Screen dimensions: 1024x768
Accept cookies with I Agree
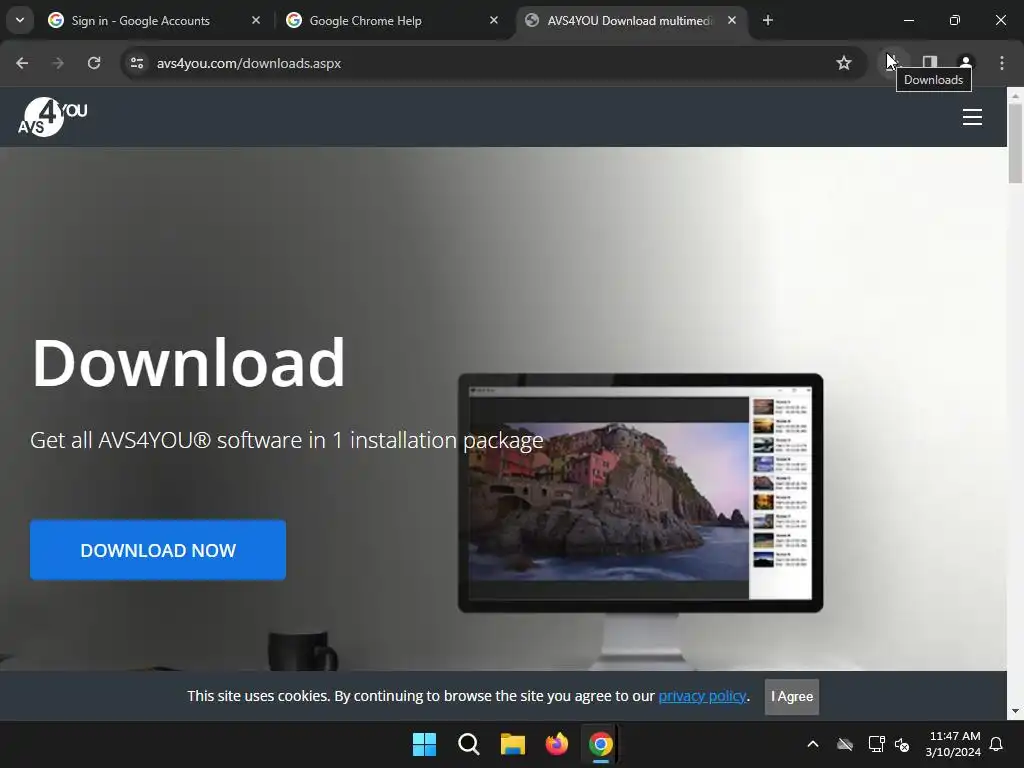(792, 696)
